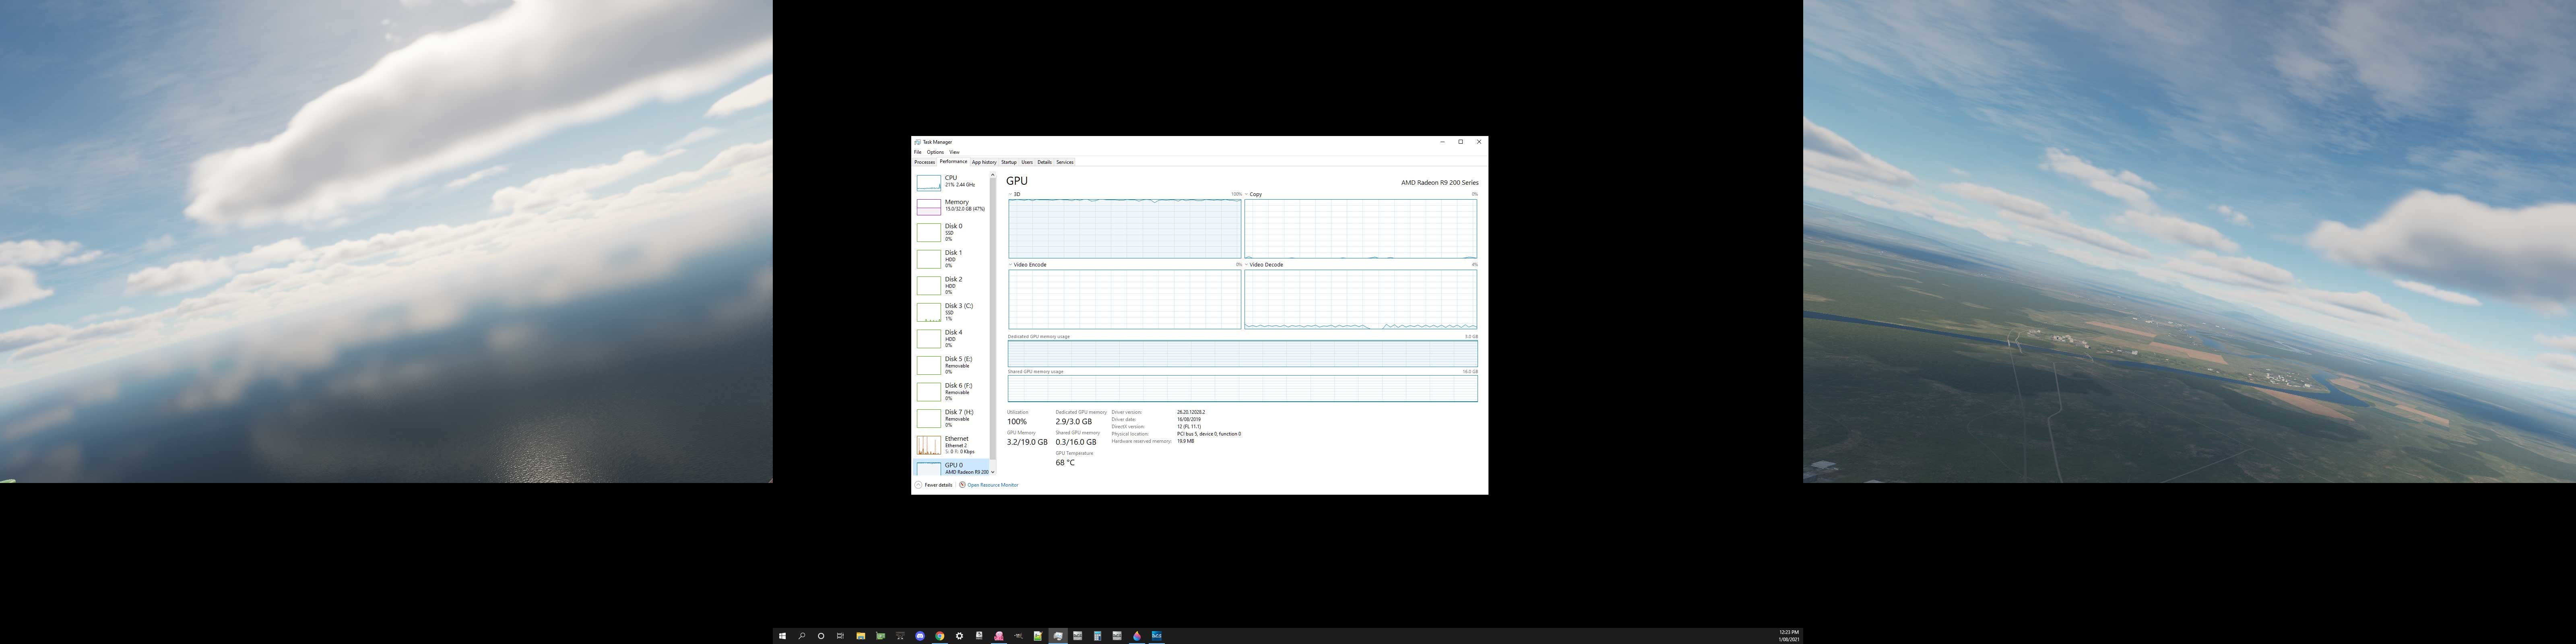Screen dimensions: 2576x644
Task: Click the Resource Monitor icon
Action: [962, 485]
